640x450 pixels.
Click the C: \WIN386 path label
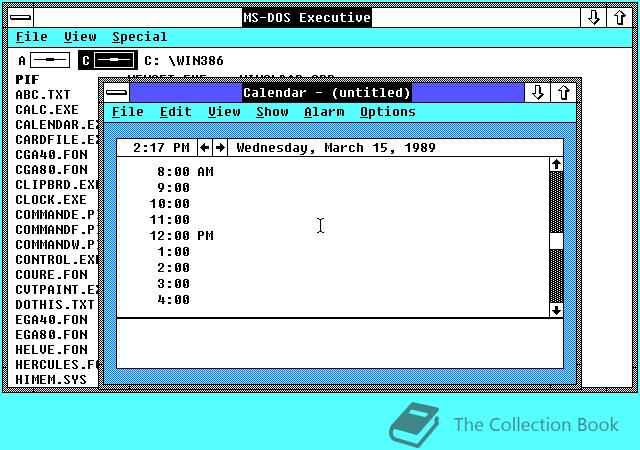(x=184, y=61)
